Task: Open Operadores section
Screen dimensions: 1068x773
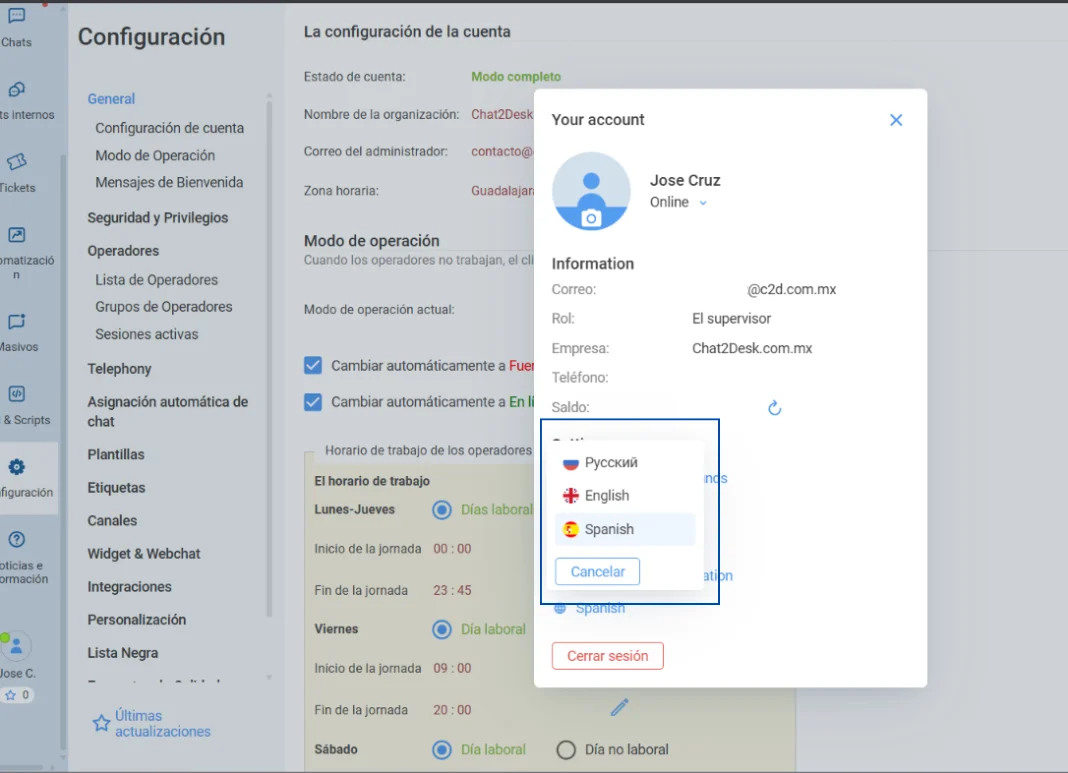Action: coord(123,251)
